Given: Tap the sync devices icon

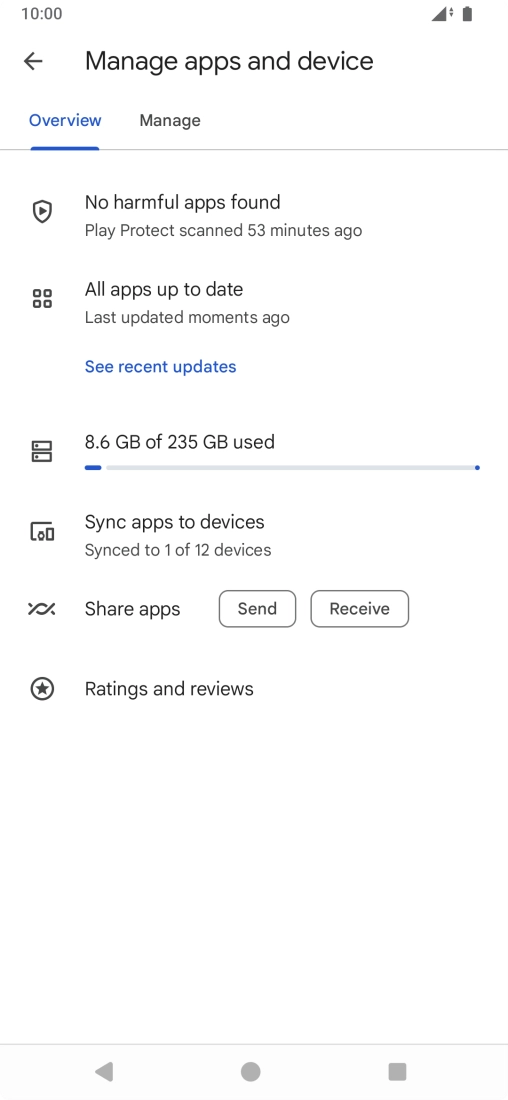Looking at the screenshot, I should coord(42,532).
